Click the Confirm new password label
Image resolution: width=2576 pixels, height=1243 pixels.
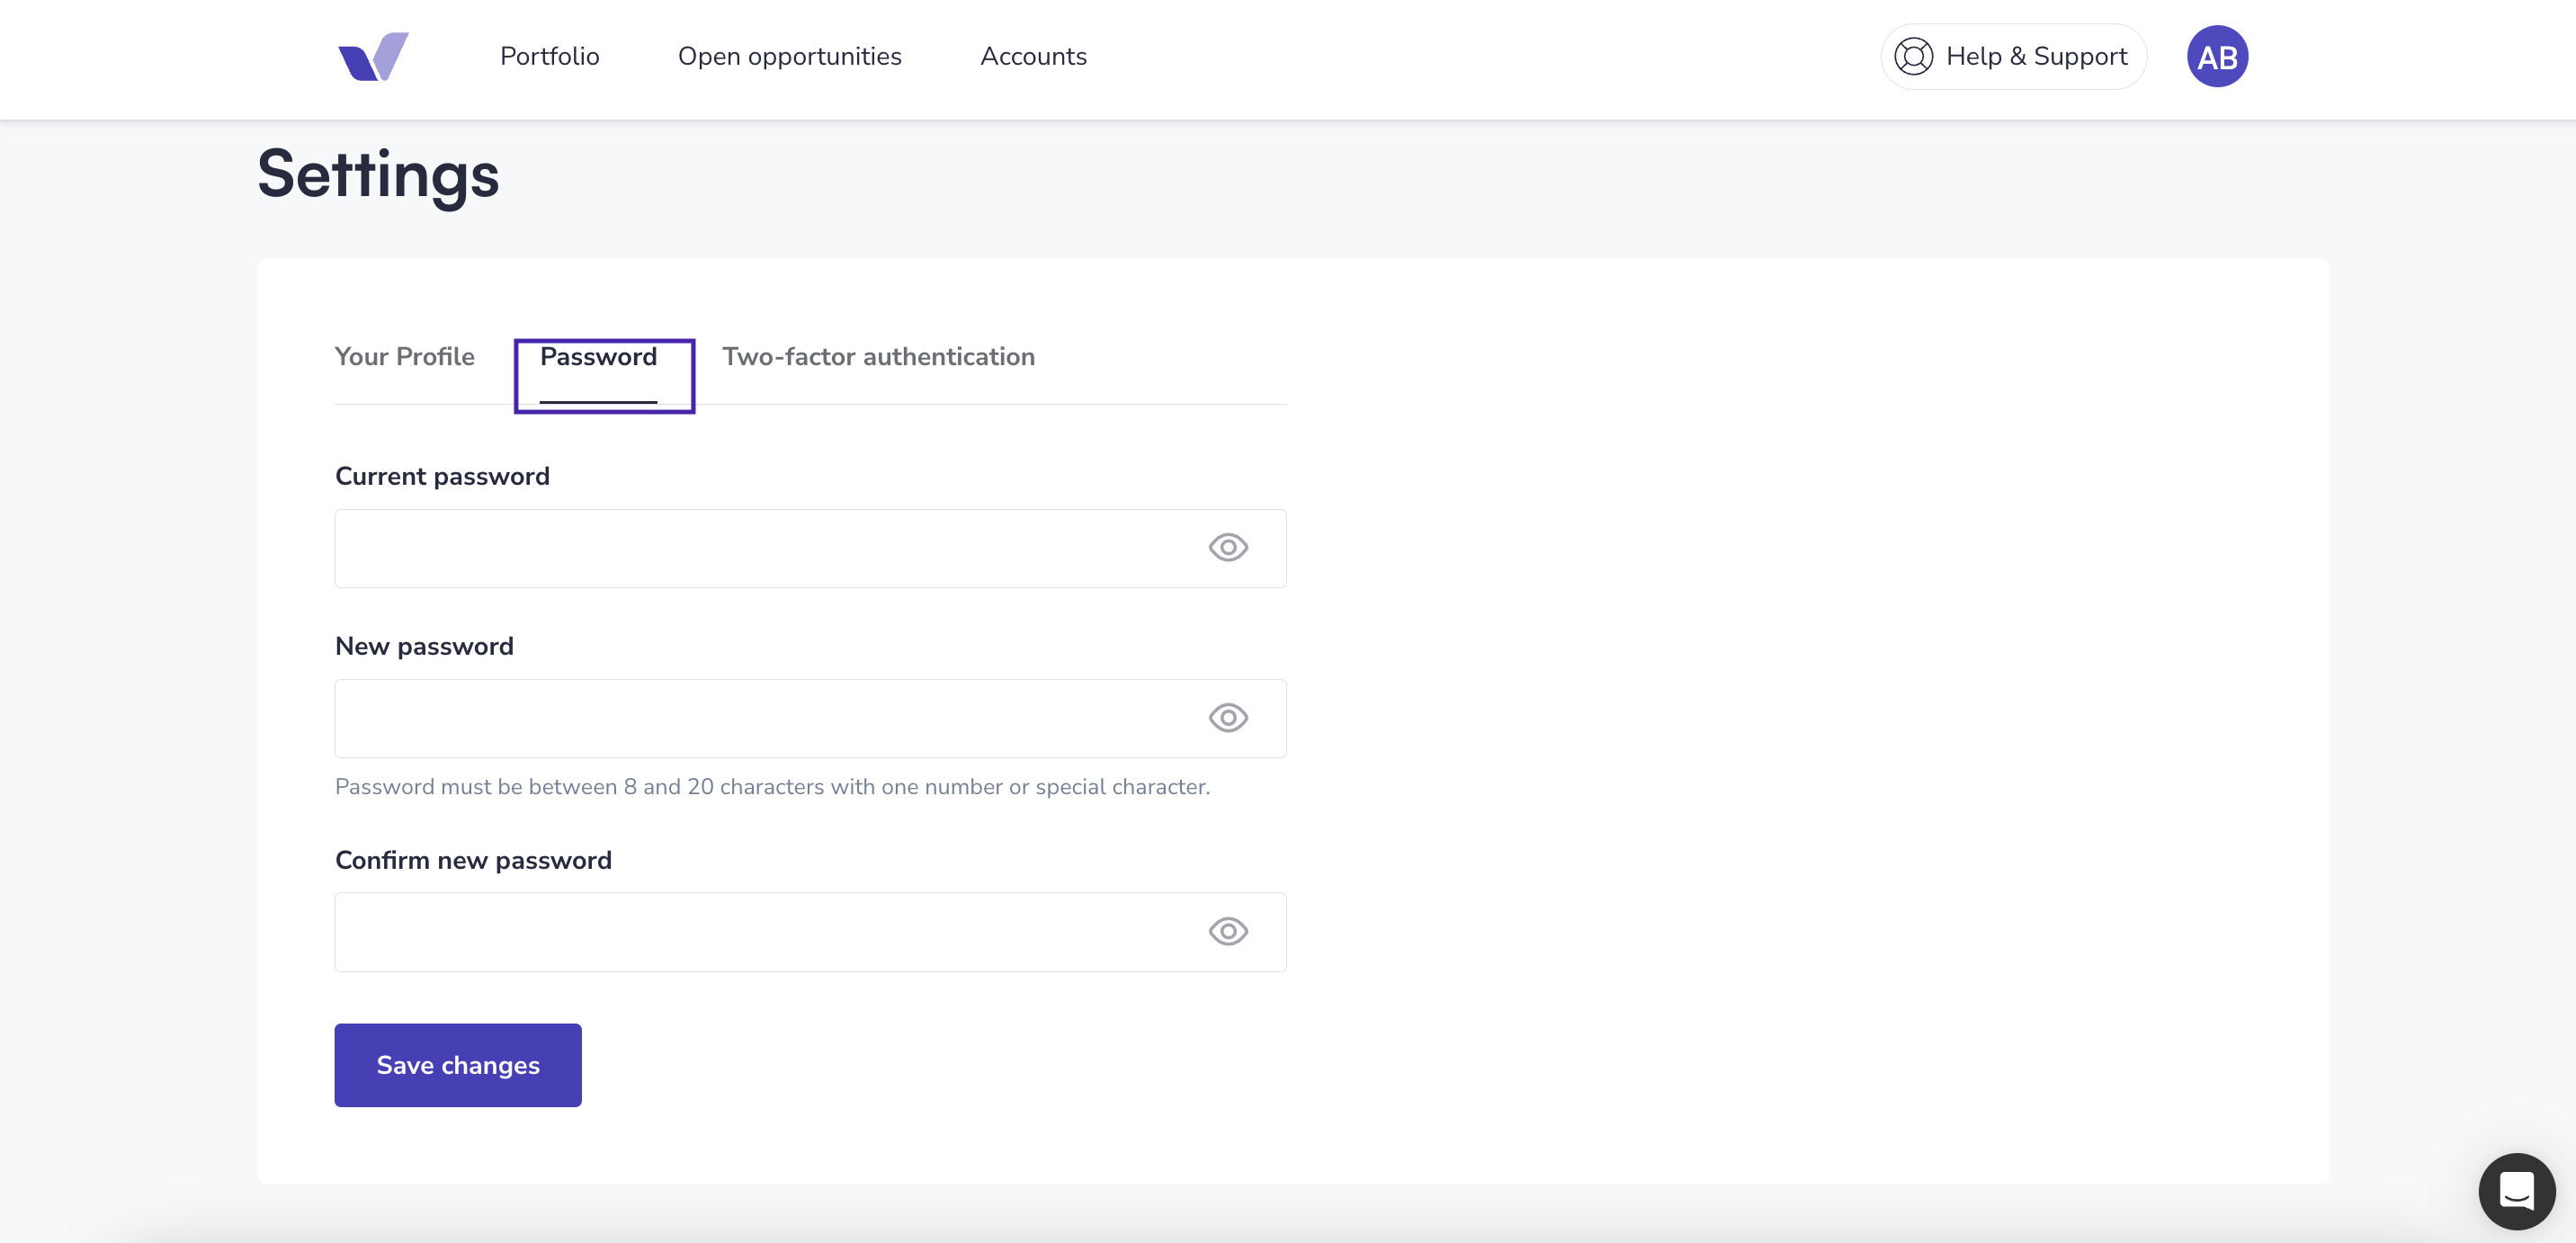pos(473,860)
